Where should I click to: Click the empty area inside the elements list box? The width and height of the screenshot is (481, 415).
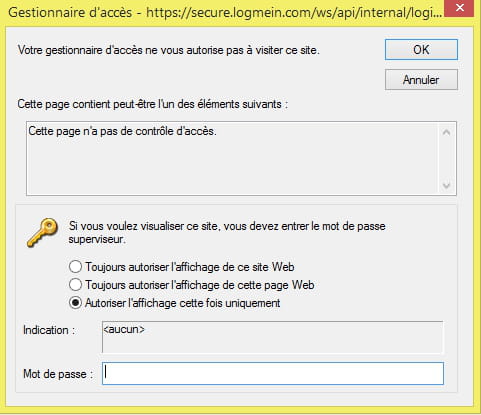click(232, 167)
